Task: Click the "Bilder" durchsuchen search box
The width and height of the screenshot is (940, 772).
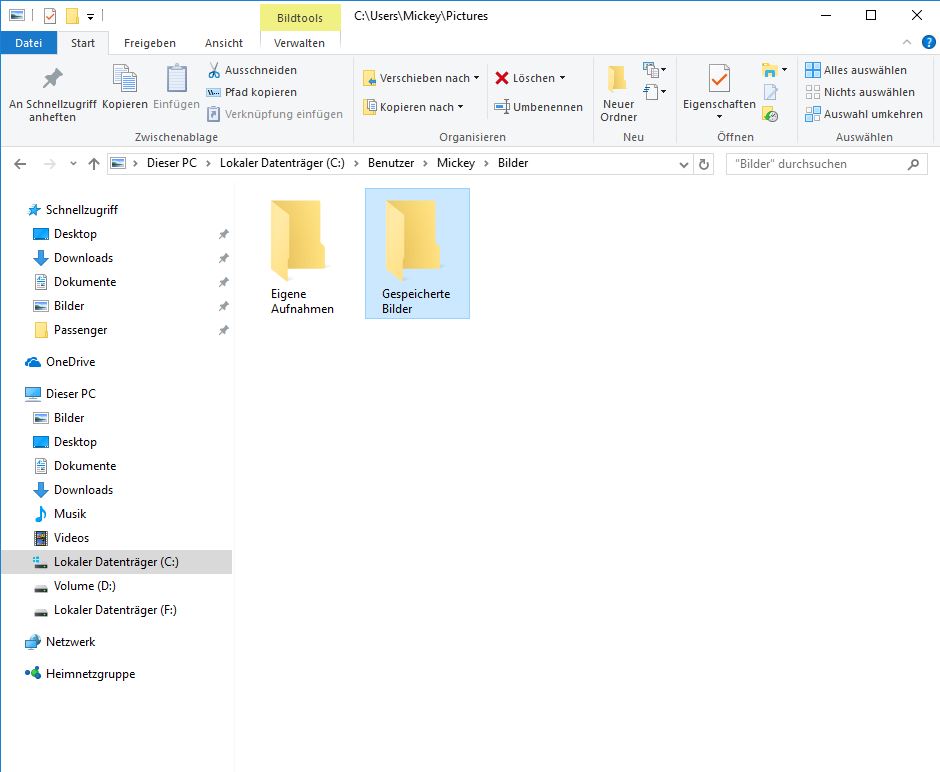Action: coord(826,164)
